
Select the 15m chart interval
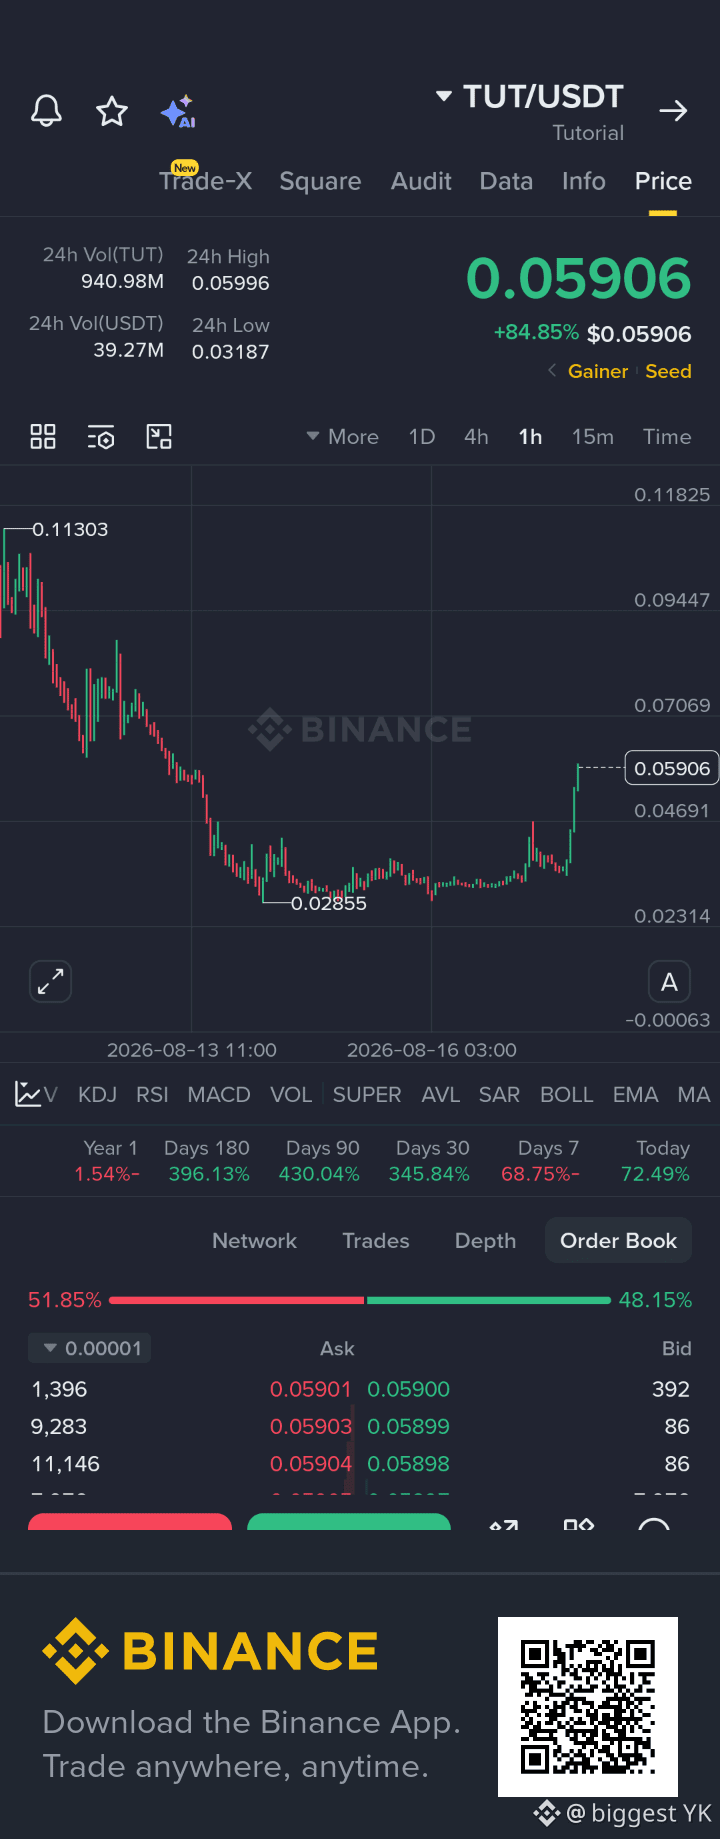coord(593,437)
